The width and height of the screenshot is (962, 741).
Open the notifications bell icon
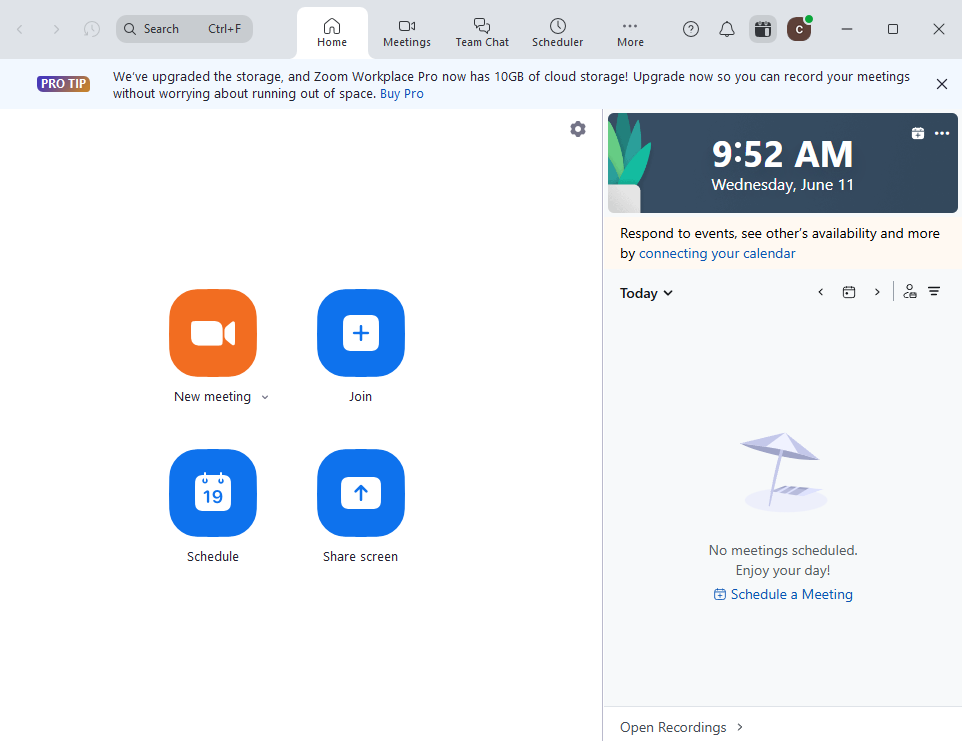pyautogui.click(x=727, y=29)
